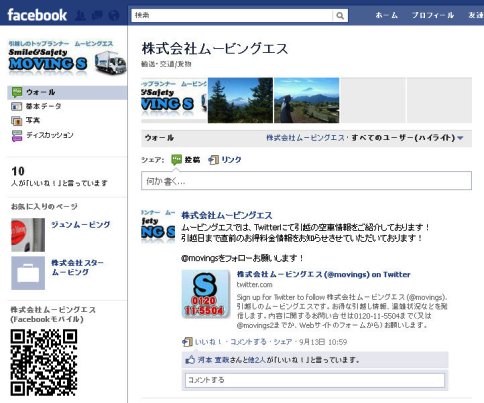Open friend requests icon in header

(x=80, y=15)
